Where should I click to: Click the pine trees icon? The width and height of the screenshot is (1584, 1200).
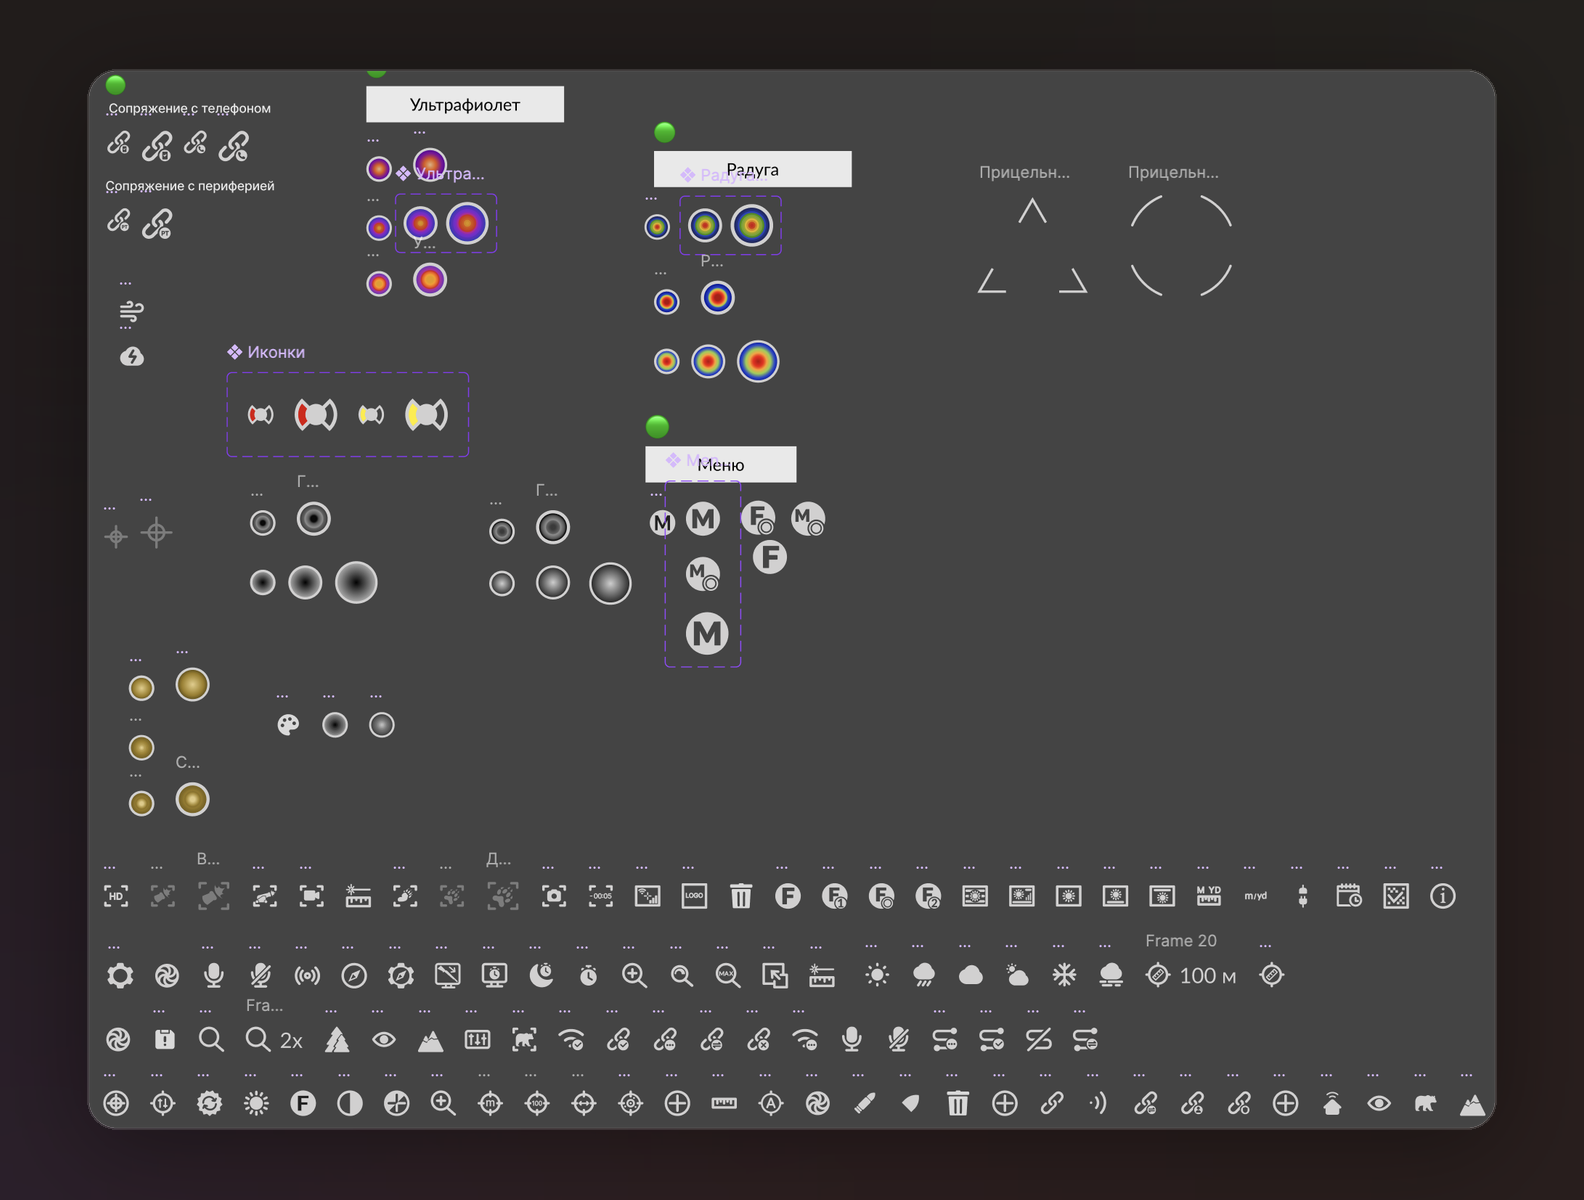(x=337, y=1040)
